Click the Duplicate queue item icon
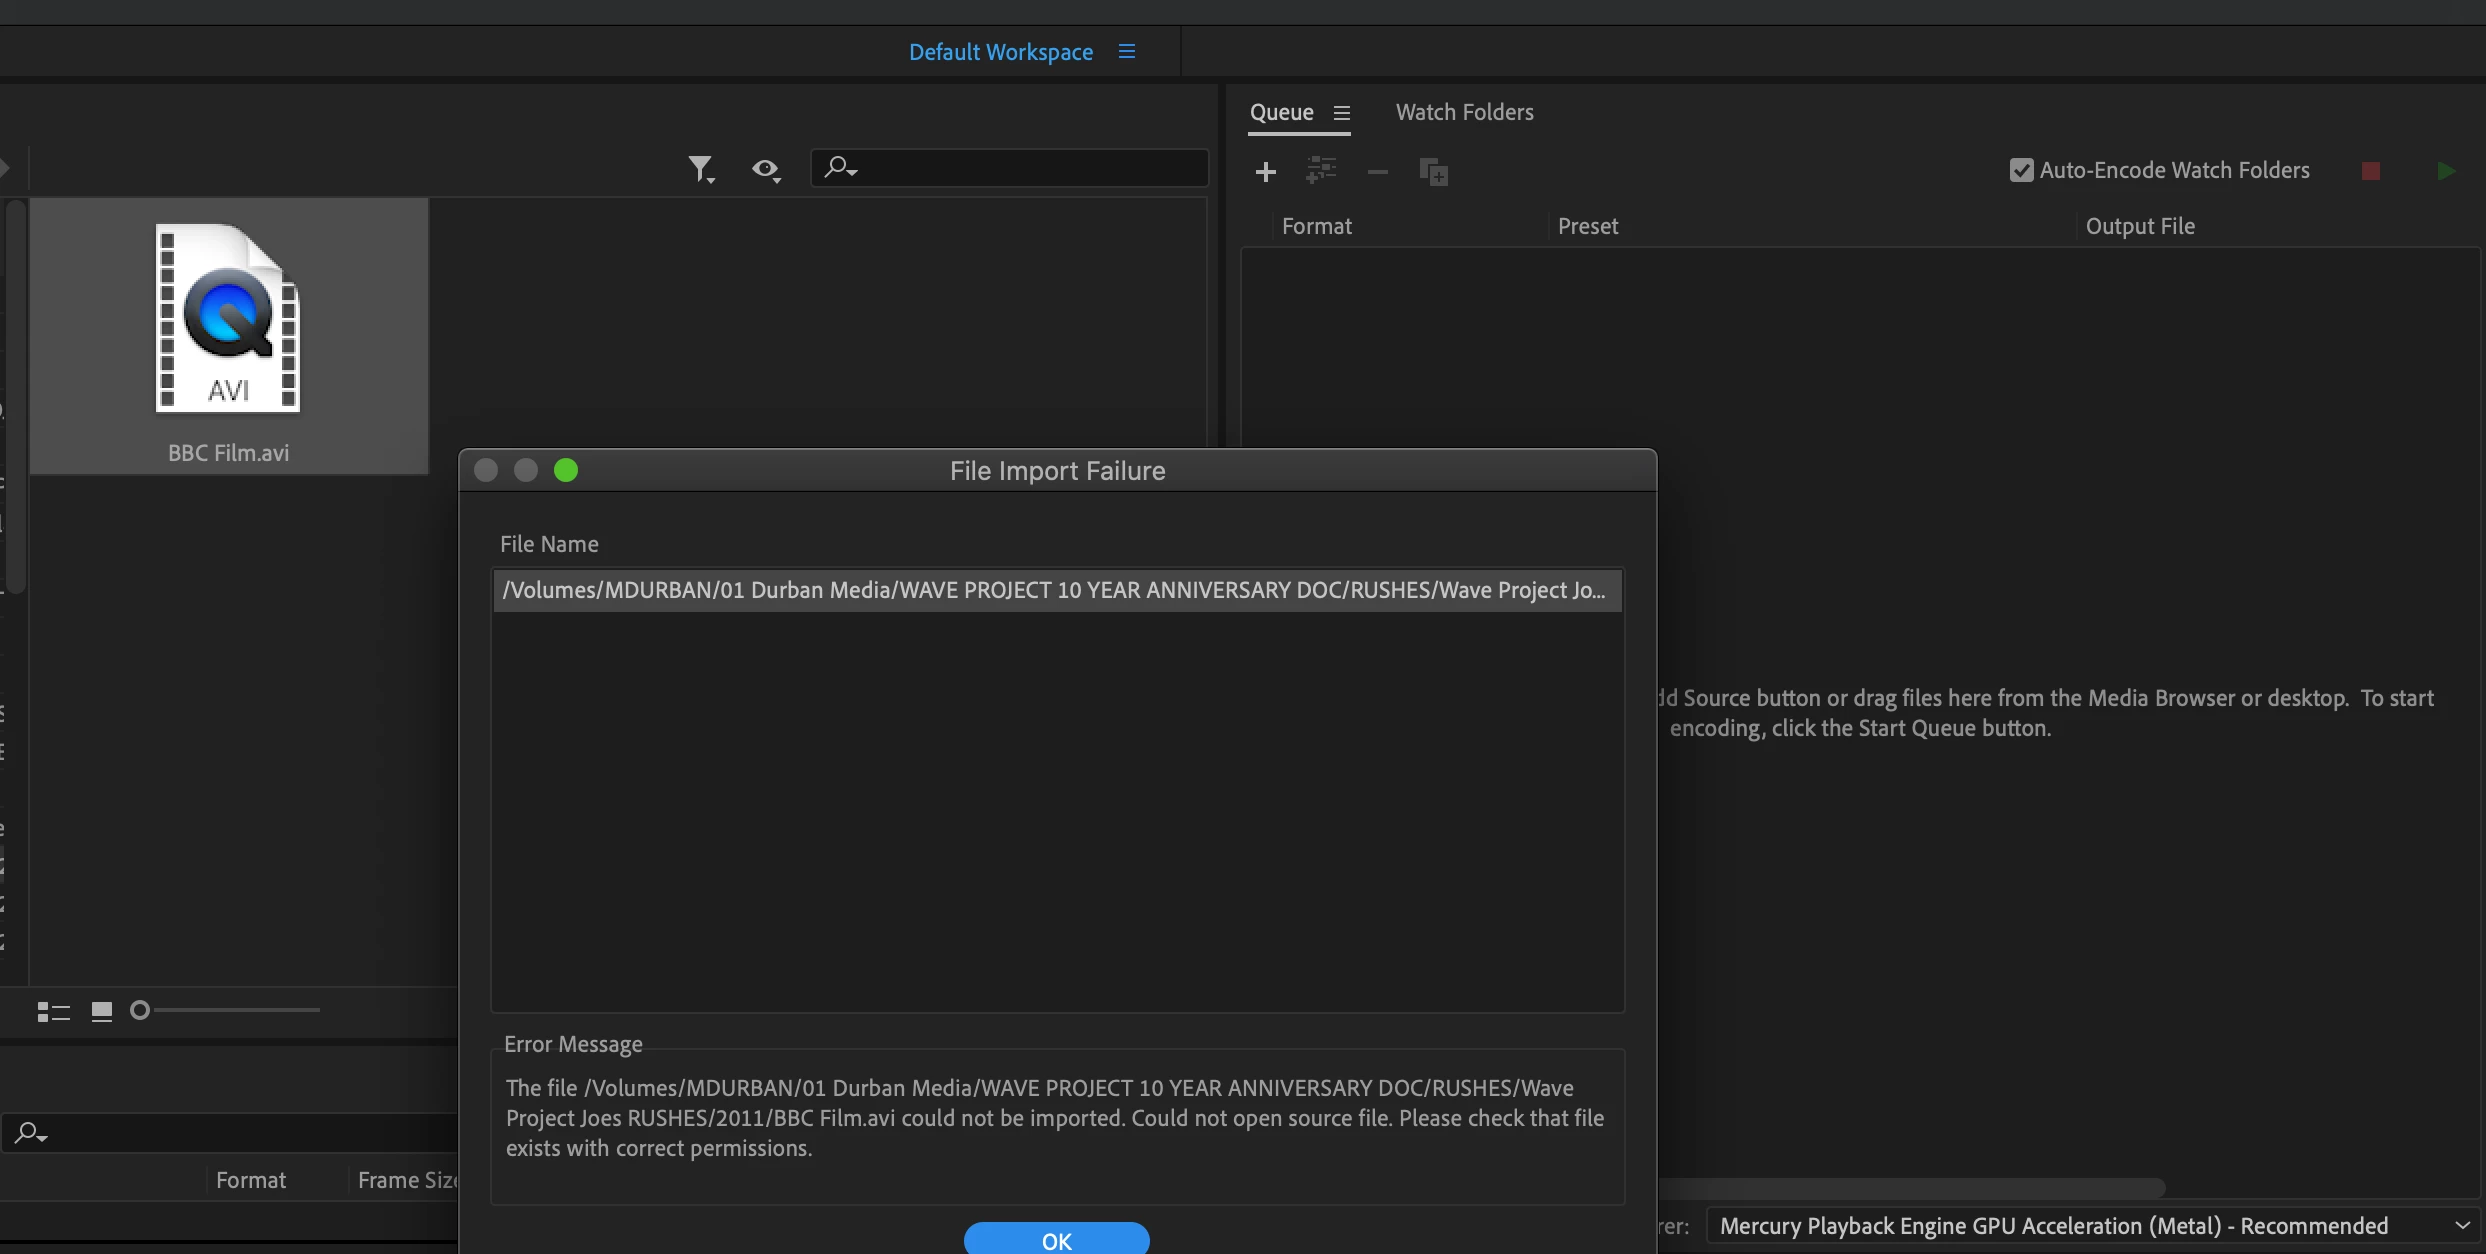The image size is (2486, 1254). coord(1433,172)
